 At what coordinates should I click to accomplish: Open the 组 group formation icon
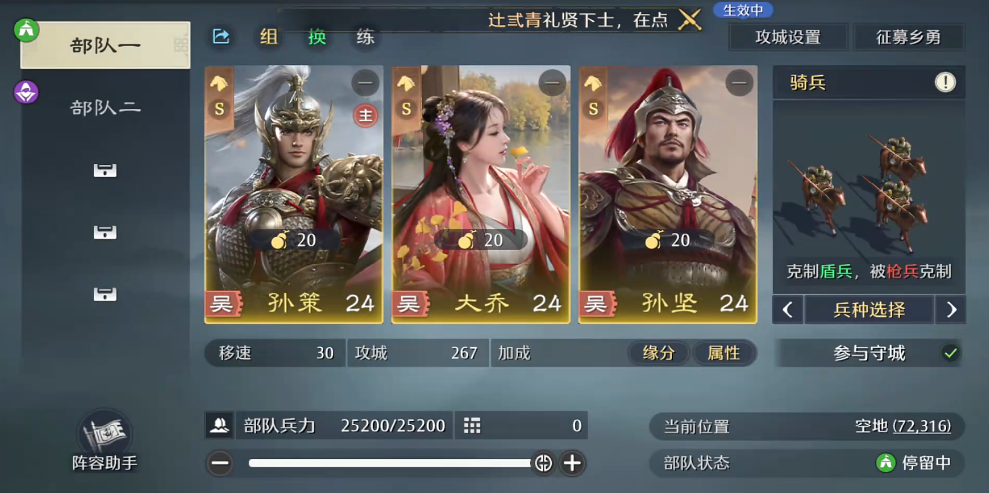tap(269, 37)
